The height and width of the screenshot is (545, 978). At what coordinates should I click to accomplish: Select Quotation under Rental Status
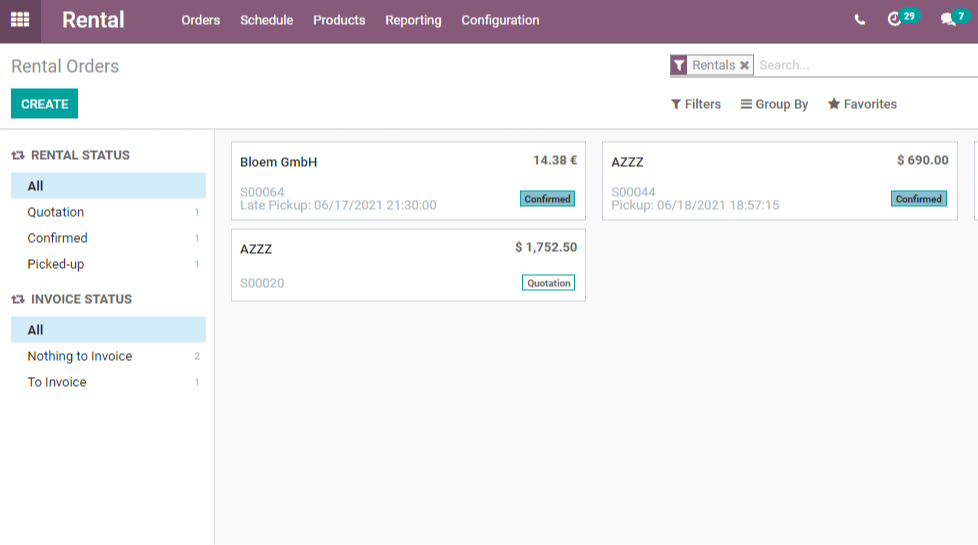coord(109,212)
